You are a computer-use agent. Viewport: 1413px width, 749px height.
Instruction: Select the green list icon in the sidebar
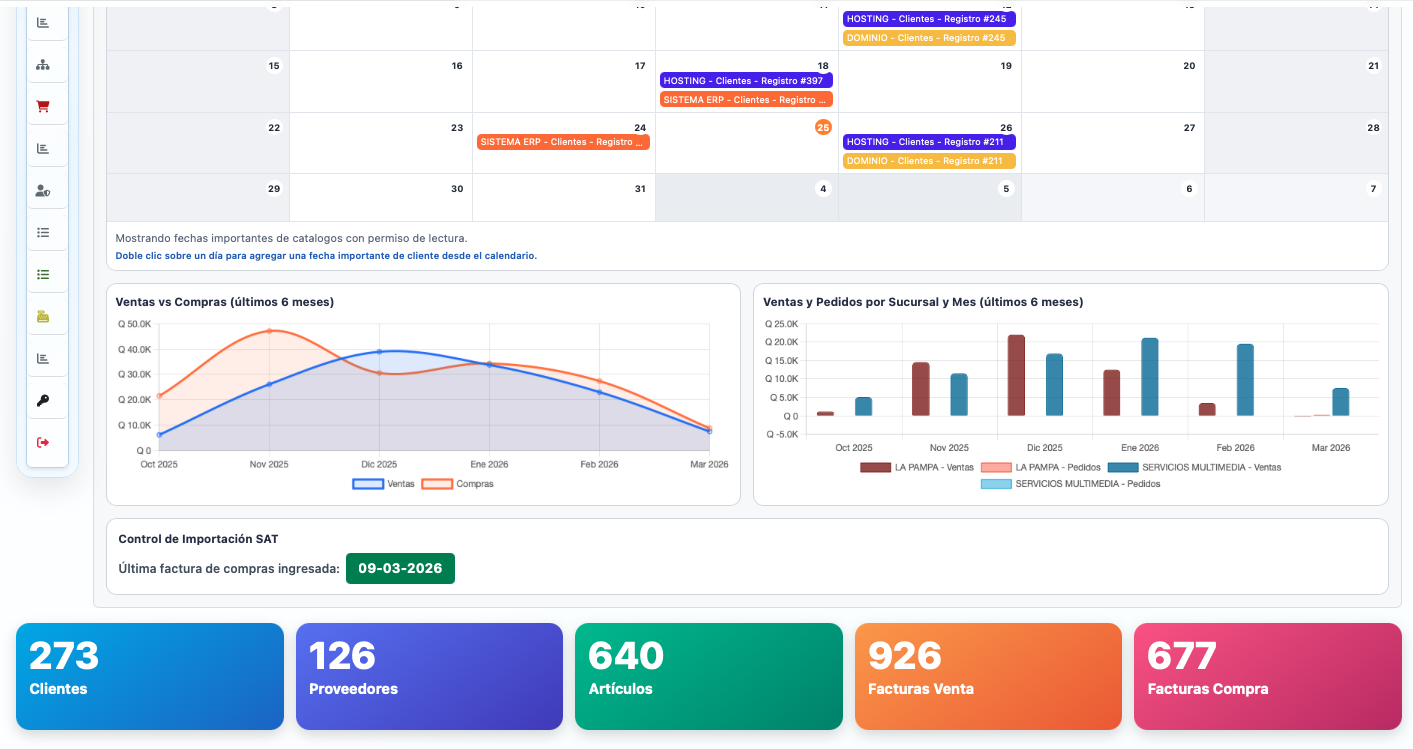tap(44, 272)
